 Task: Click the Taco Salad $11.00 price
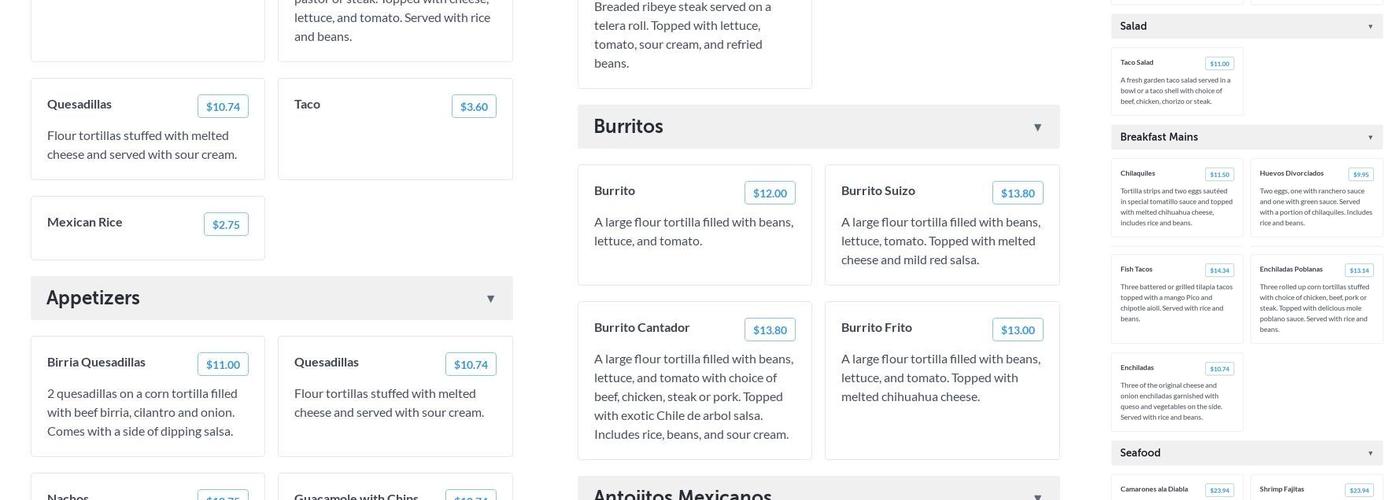(x=1219, y=64)
